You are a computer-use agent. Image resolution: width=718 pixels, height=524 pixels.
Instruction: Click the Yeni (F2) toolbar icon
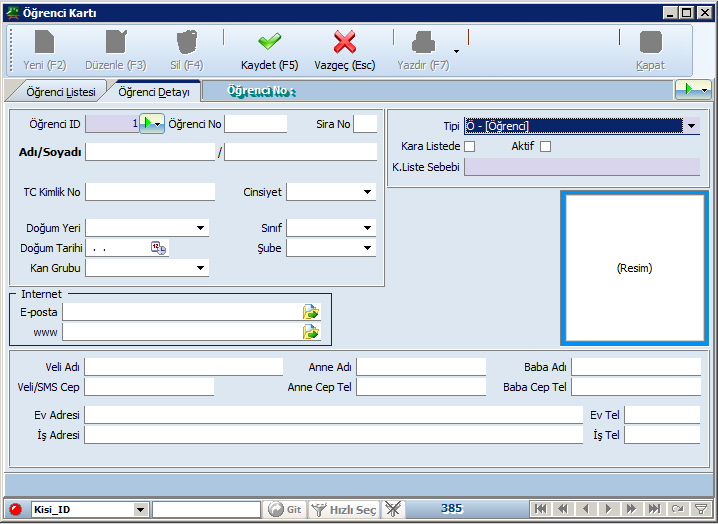[x=44, y=42]
